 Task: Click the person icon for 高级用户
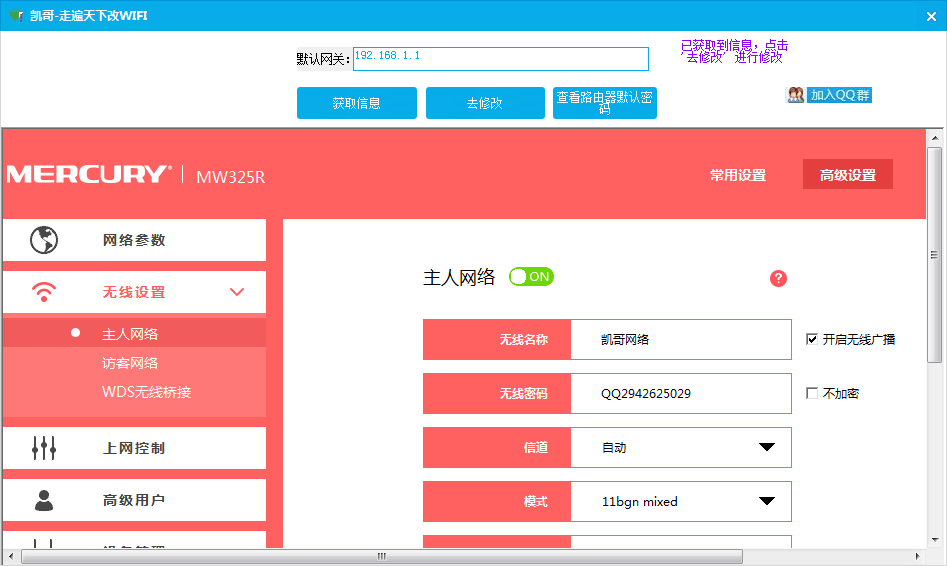pyautogui.click(x=44, y=500)
